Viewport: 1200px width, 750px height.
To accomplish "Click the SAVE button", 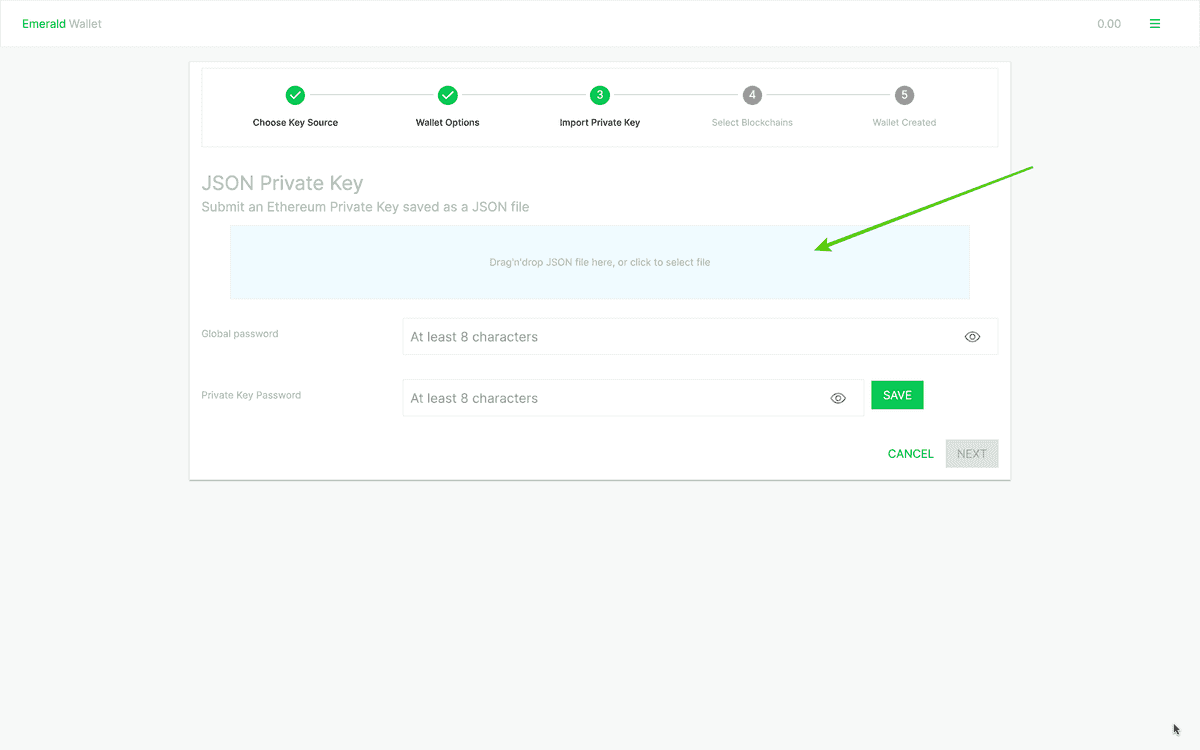I will pos(897,395).
